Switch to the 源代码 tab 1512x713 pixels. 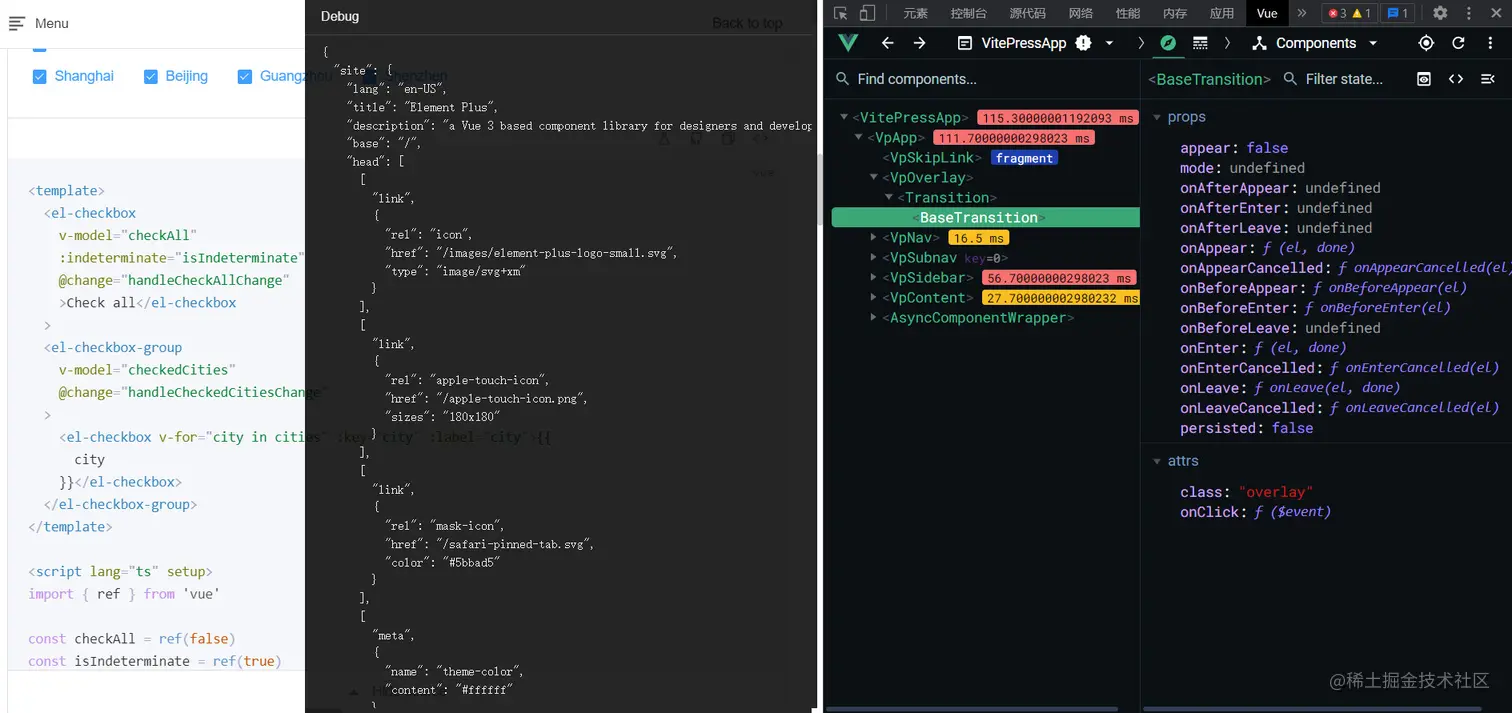tap(1027, 13)
